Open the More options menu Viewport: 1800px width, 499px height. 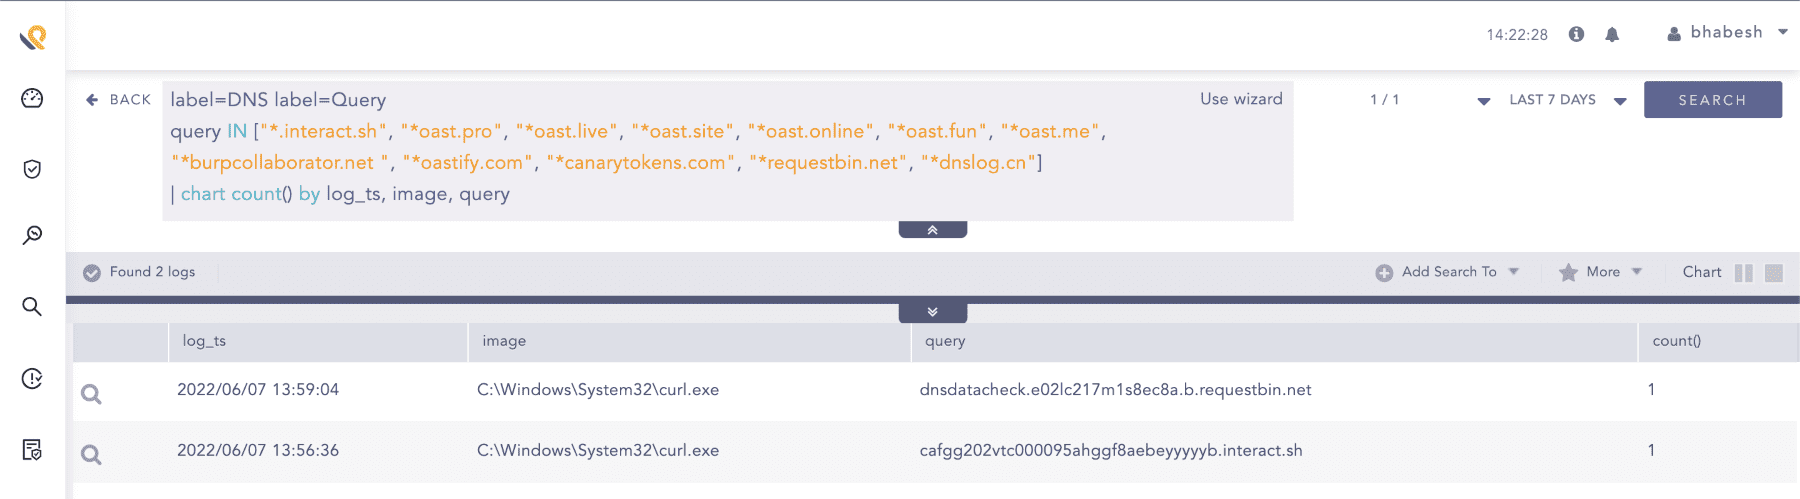coord(1601,272)
